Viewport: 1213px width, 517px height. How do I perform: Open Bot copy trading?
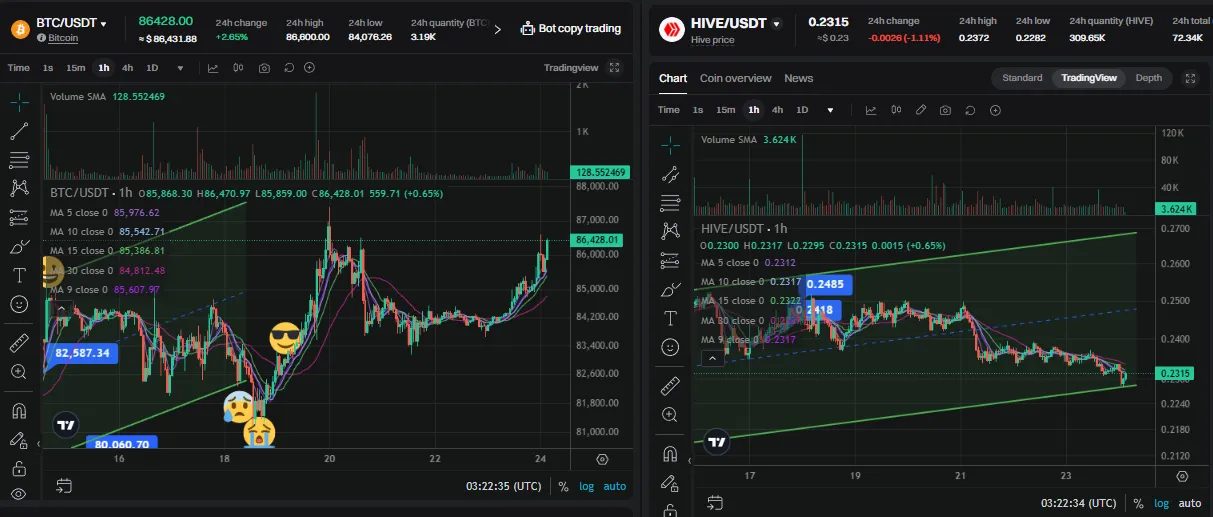(x=571, y=28)
